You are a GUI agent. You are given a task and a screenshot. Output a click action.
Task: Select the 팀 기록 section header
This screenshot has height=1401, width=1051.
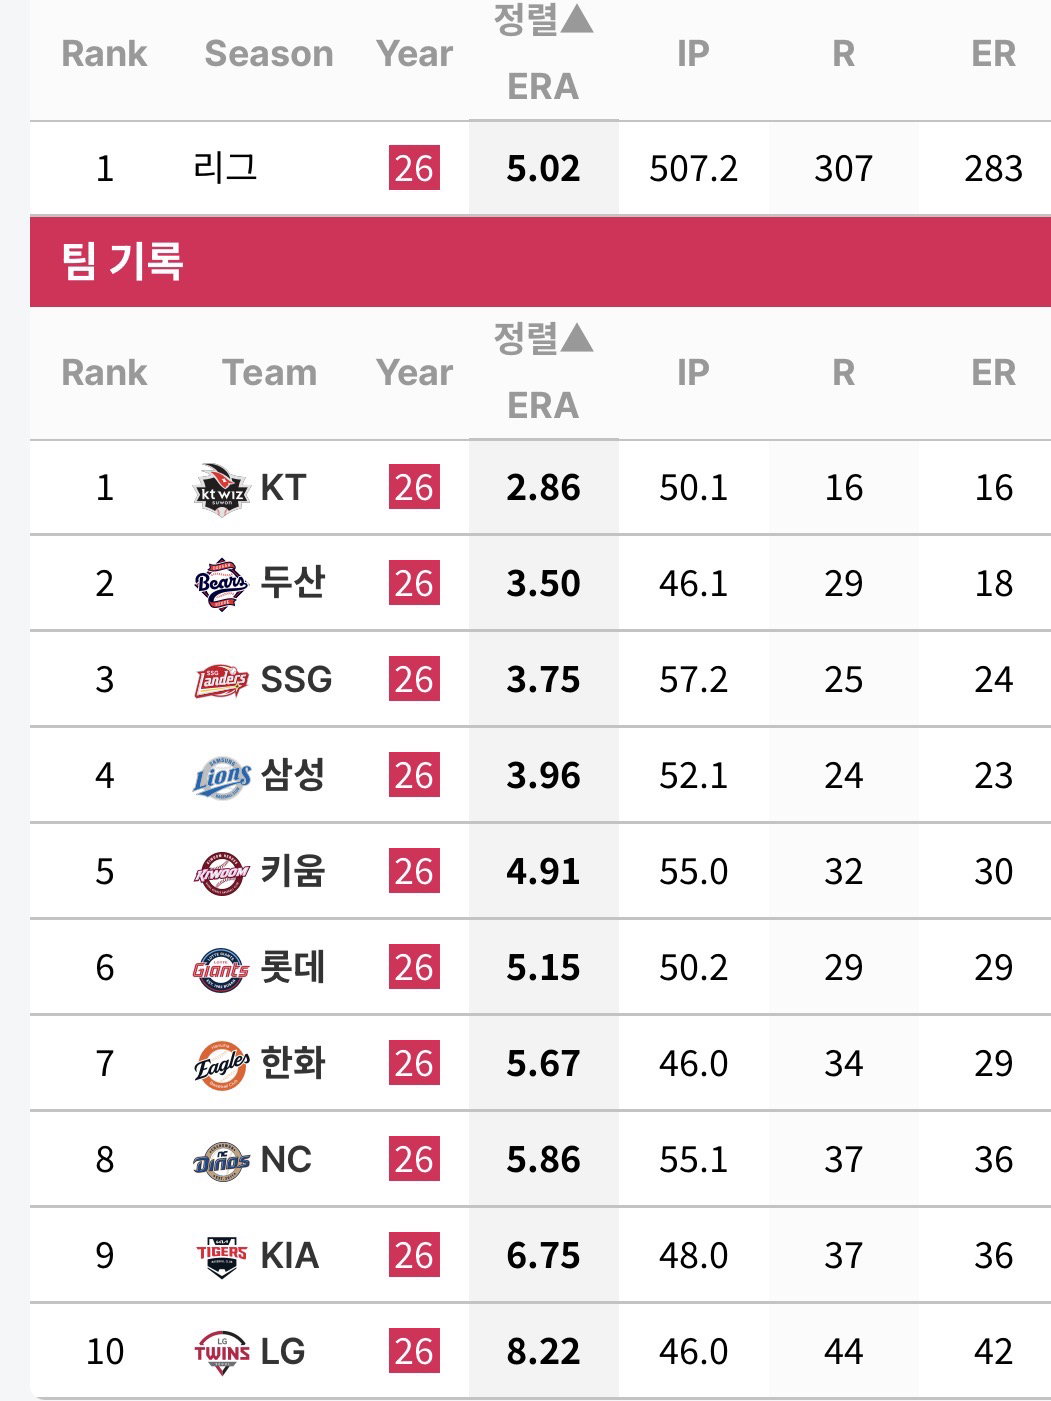[540, 261]
